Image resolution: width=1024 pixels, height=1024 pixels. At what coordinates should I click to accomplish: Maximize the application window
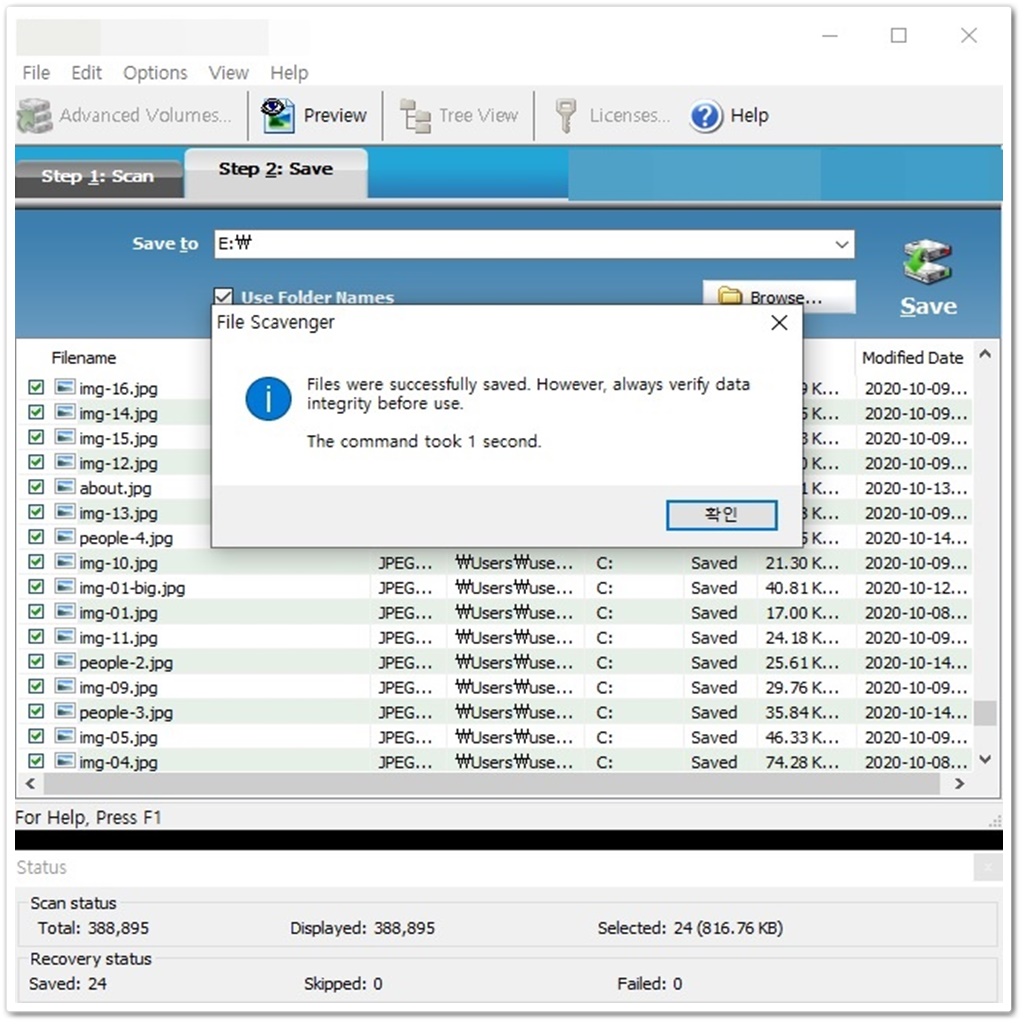(899, 35)
